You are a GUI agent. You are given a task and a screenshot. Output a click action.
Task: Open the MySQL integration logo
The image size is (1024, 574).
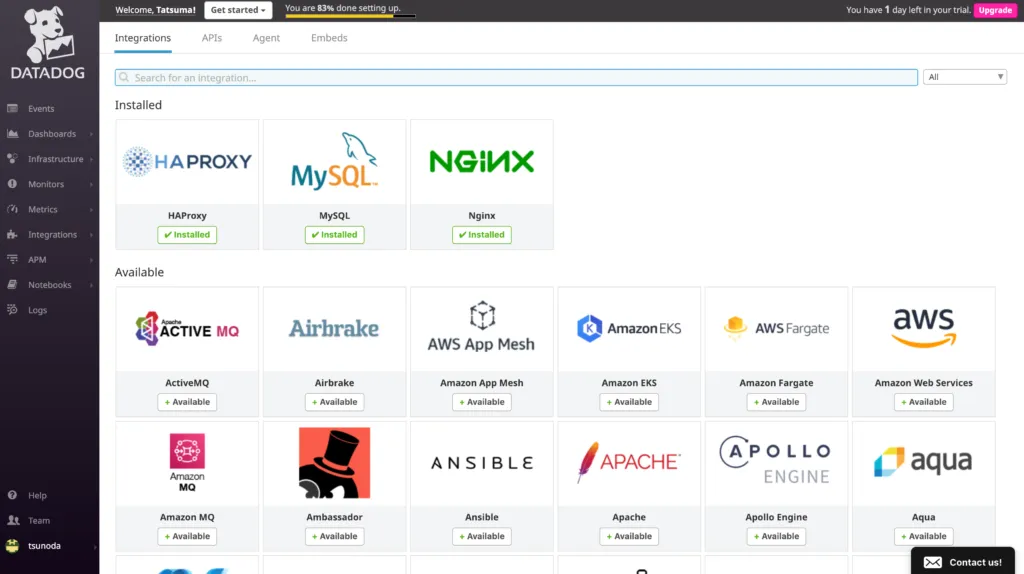334,161
